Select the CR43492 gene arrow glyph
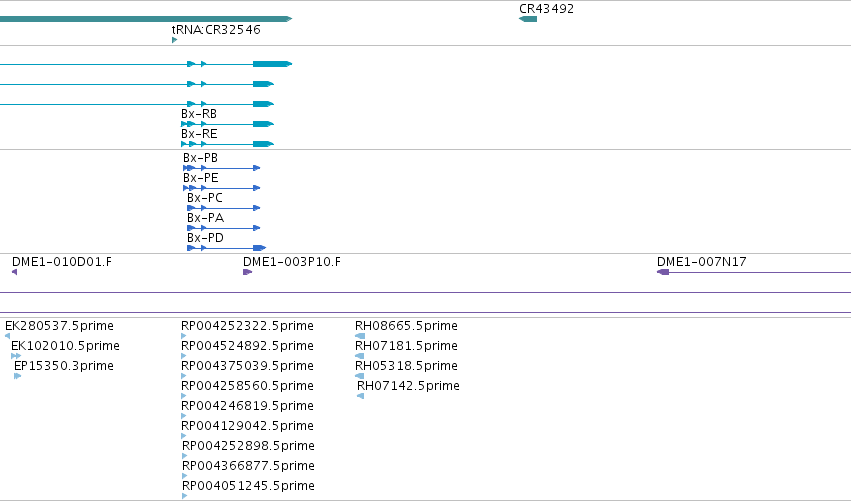The width and height of the screenshot is (851, 501). pos(528,19)
